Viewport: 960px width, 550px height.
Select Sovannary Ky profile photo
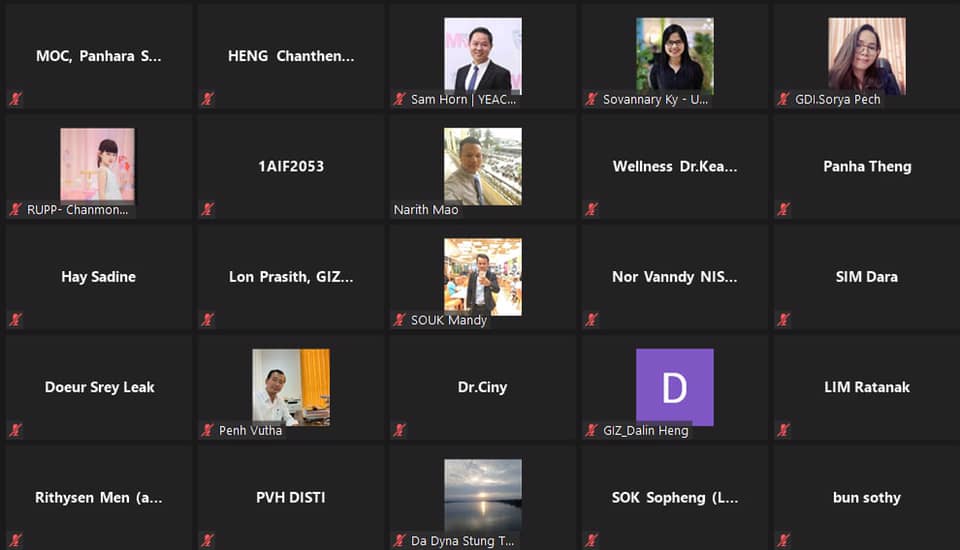pos(675,56)
